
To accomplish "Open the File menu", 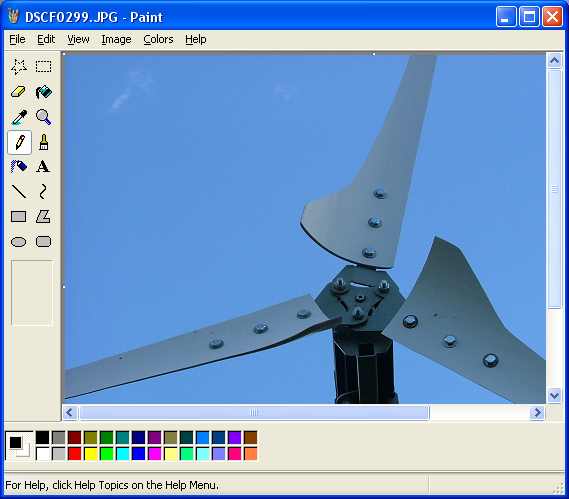I will coord(17,39).
